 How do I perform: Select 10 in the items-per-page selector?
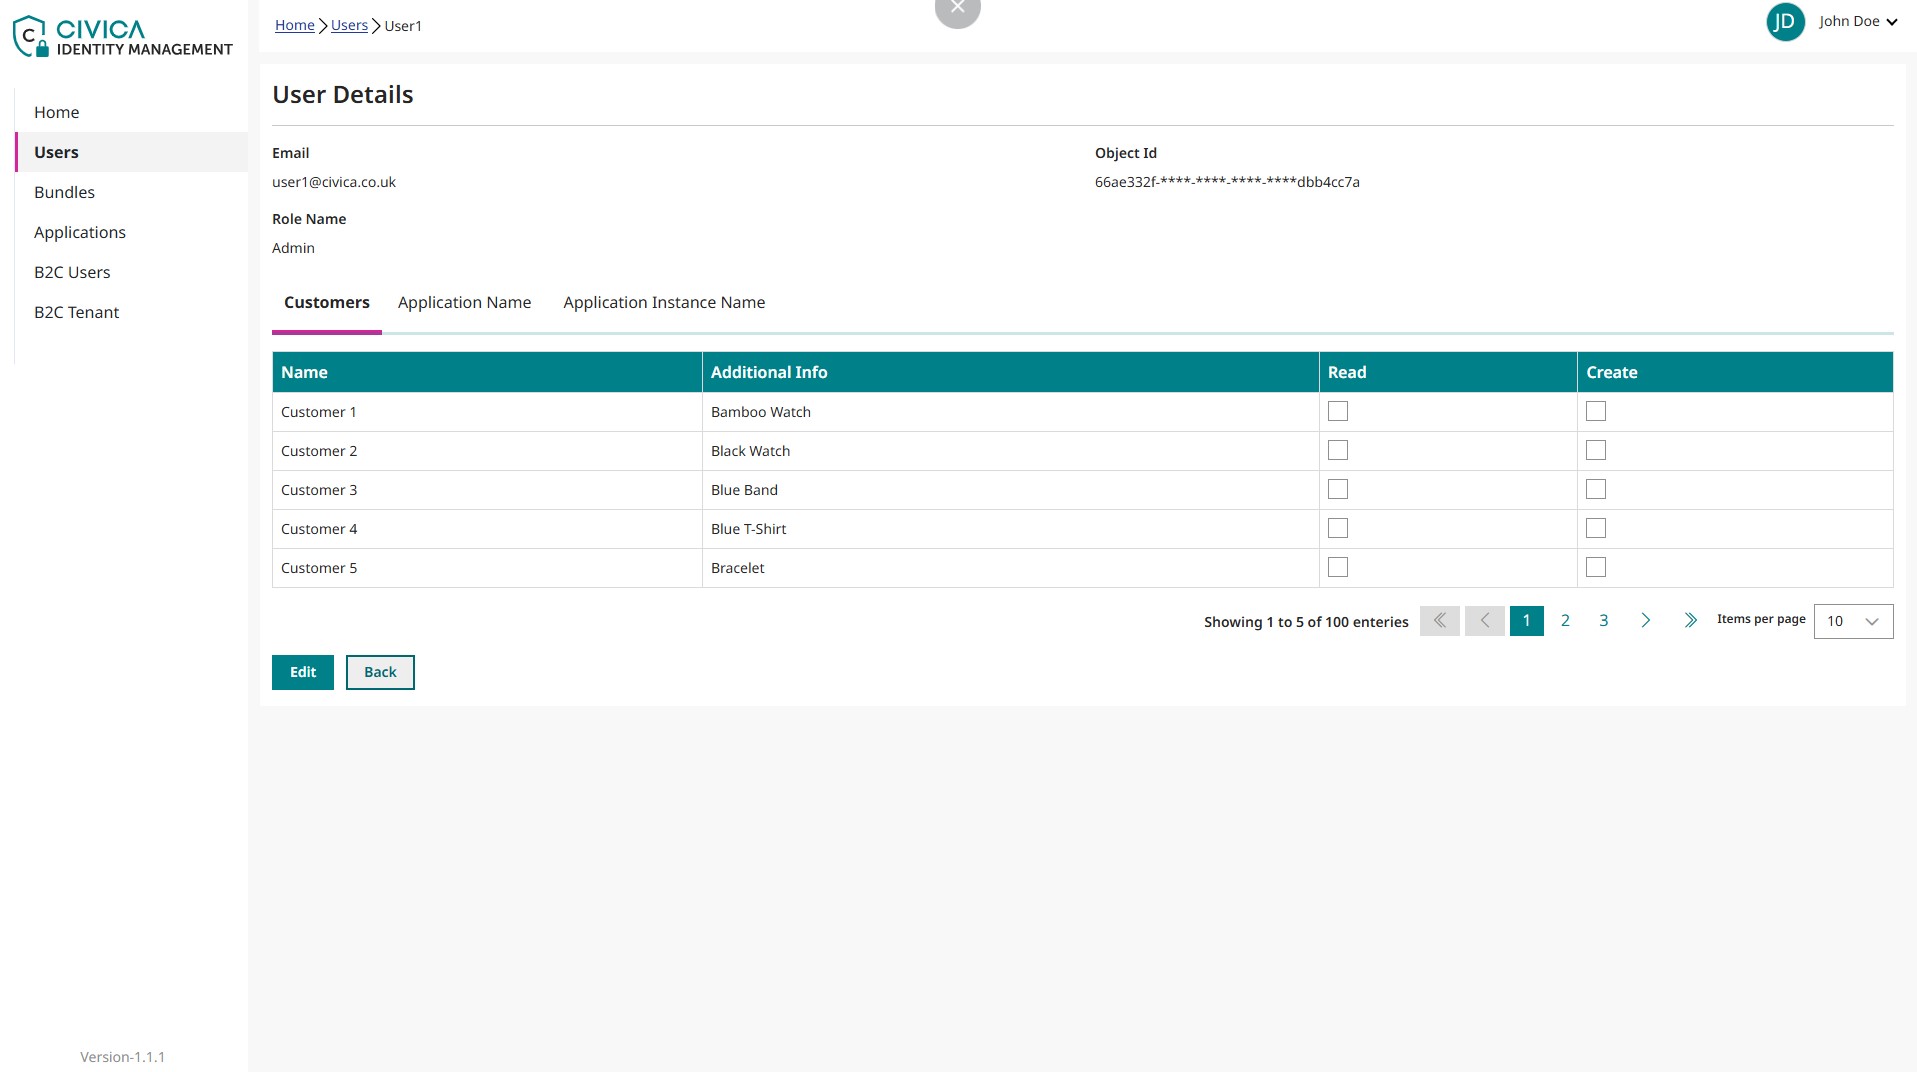pos(1852,620)
